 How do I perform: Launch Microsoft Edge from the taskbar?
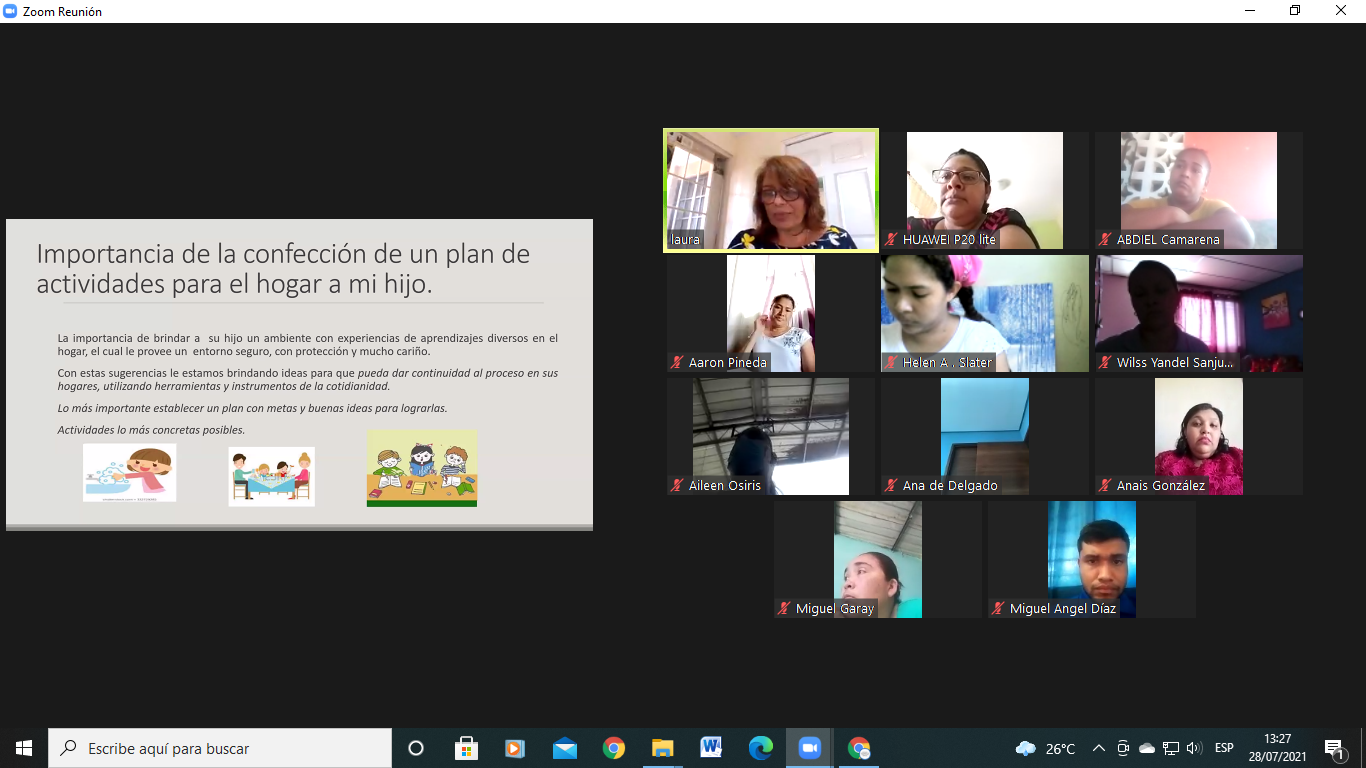(x=760, y=748)
